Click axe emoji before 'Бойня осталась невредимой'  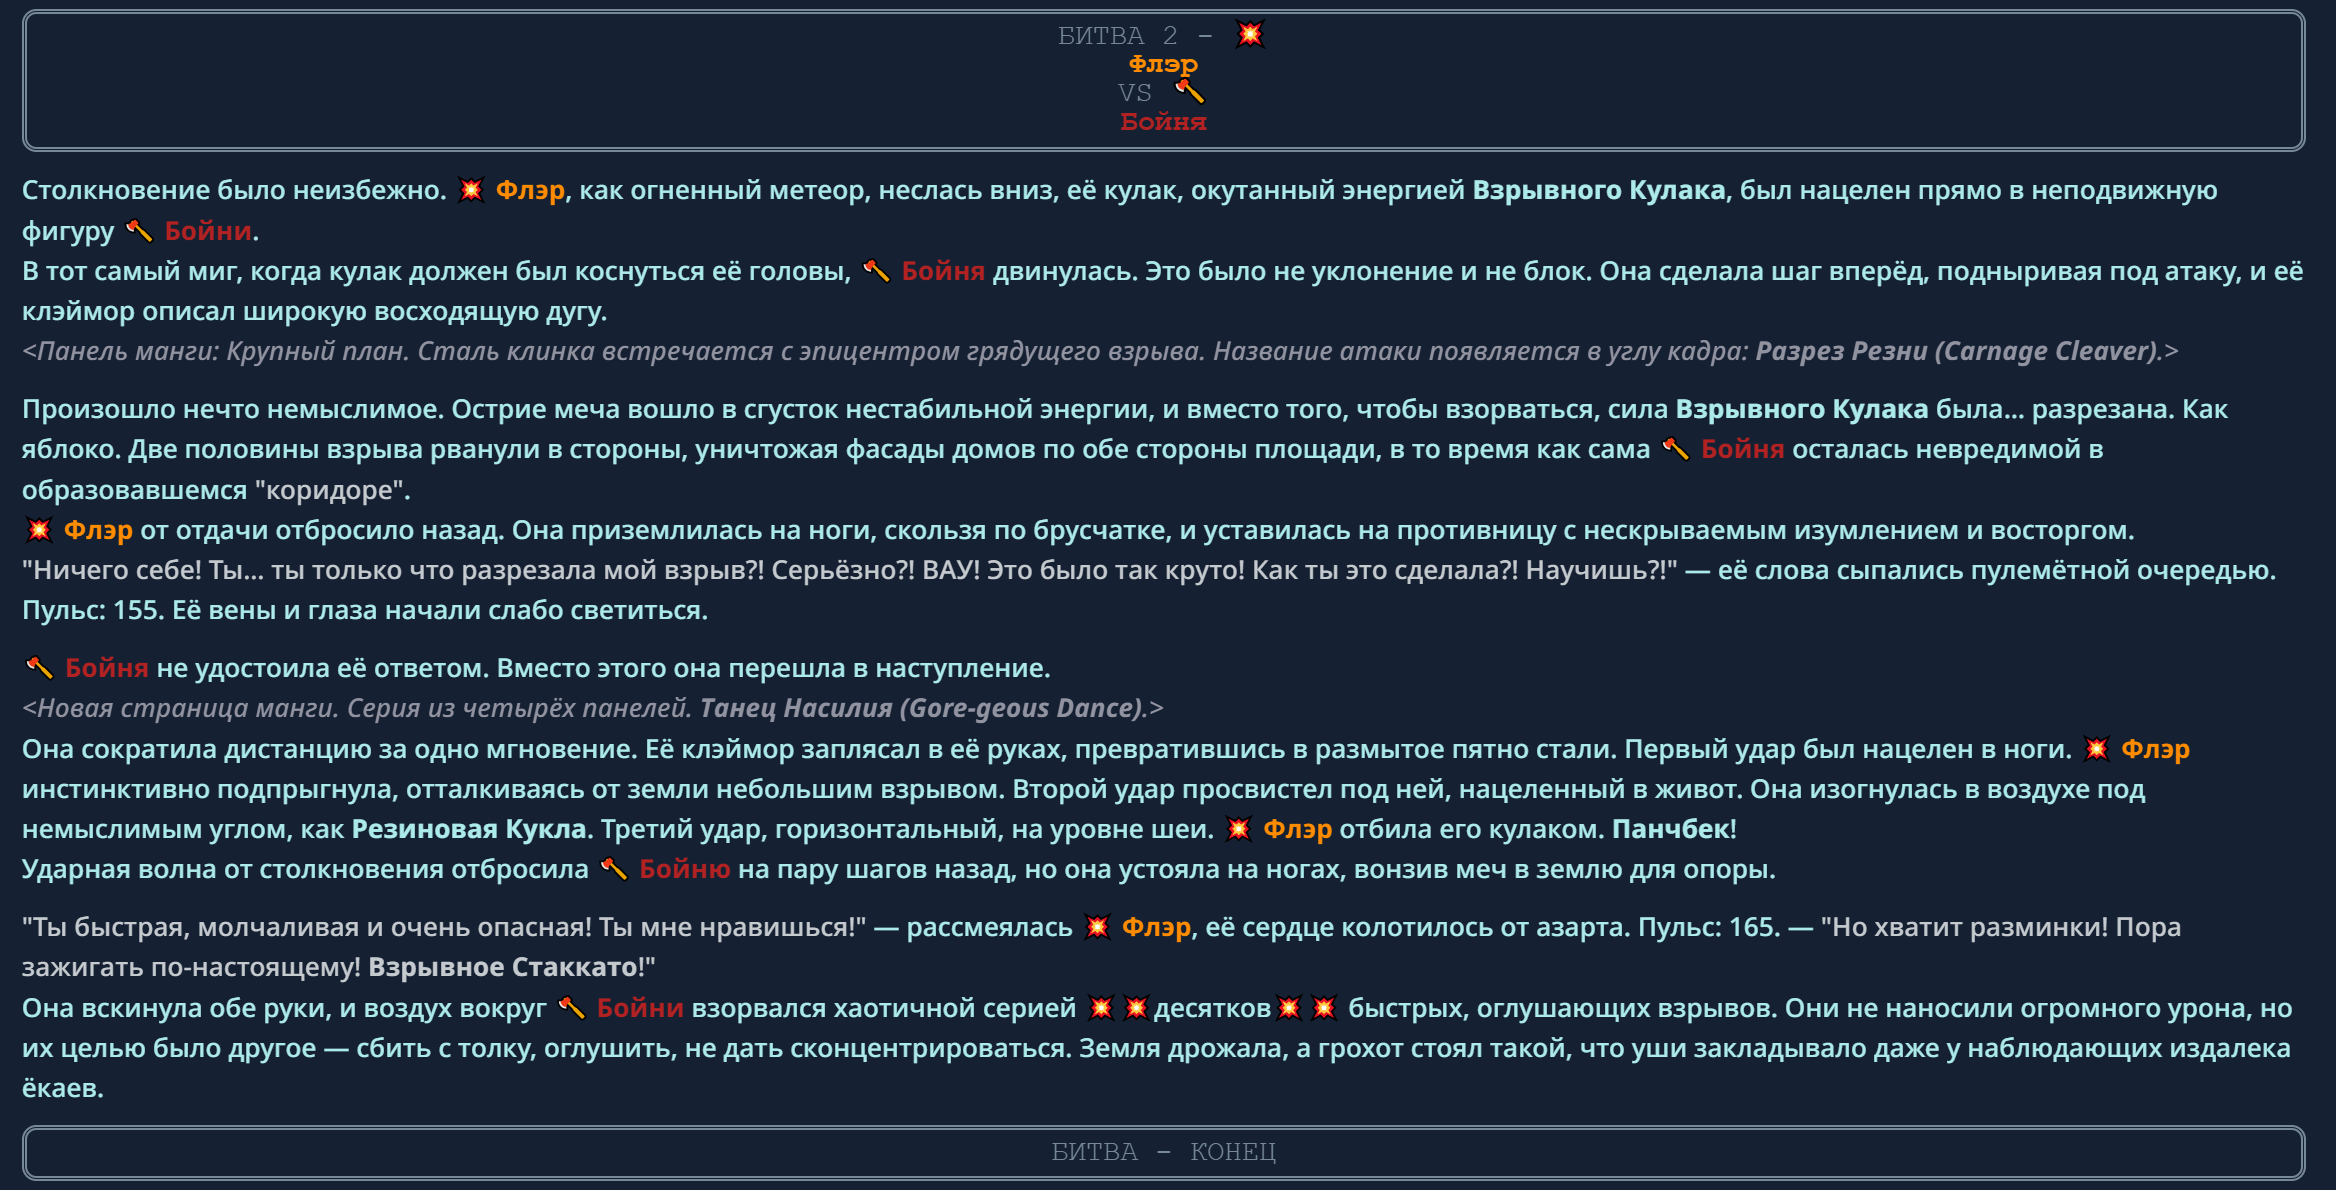pos(1676,449)
